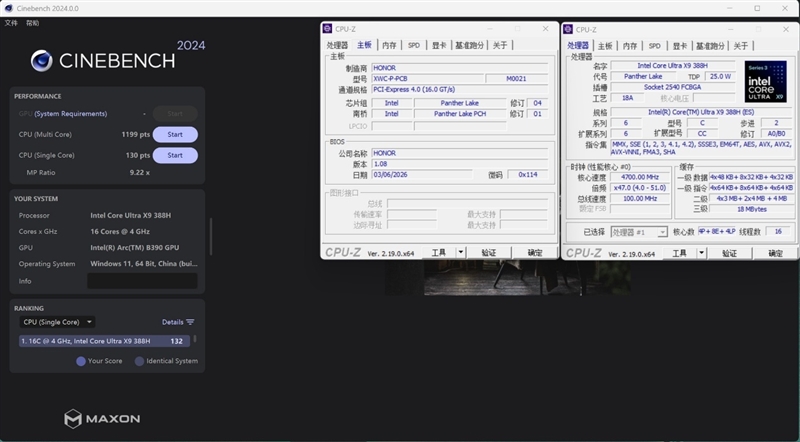Viewport: 800px width, 442px height.
Task: Click 验证 button in left CPU-Z window
Action: (x=489, y=253)
